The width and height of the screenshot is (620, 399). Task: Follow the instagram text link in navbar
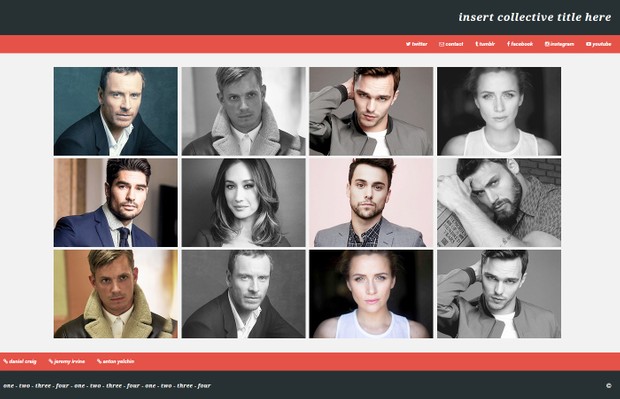pyautogui.click(x=562, y=44)
